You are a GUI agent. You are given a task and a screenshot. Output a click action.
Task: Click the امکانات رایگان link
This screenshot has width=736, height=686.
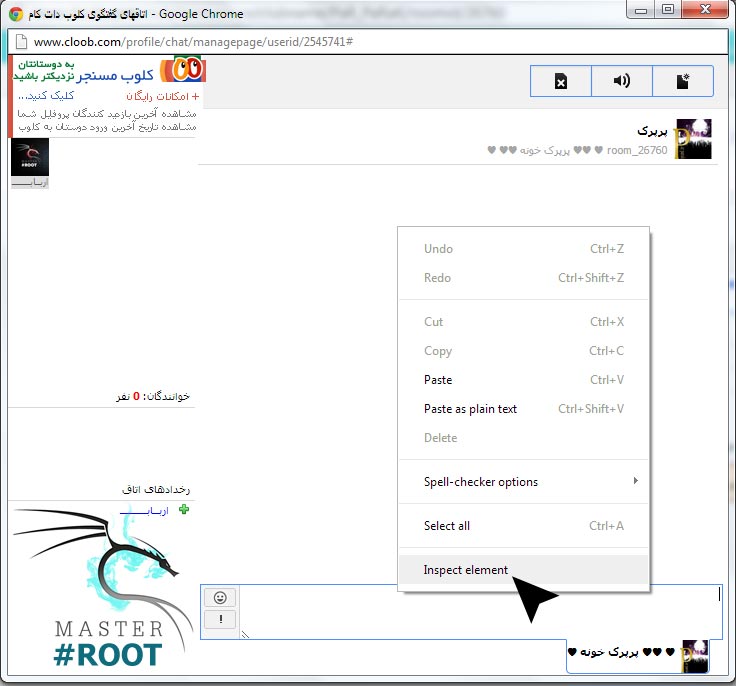(x=162, y=96)
